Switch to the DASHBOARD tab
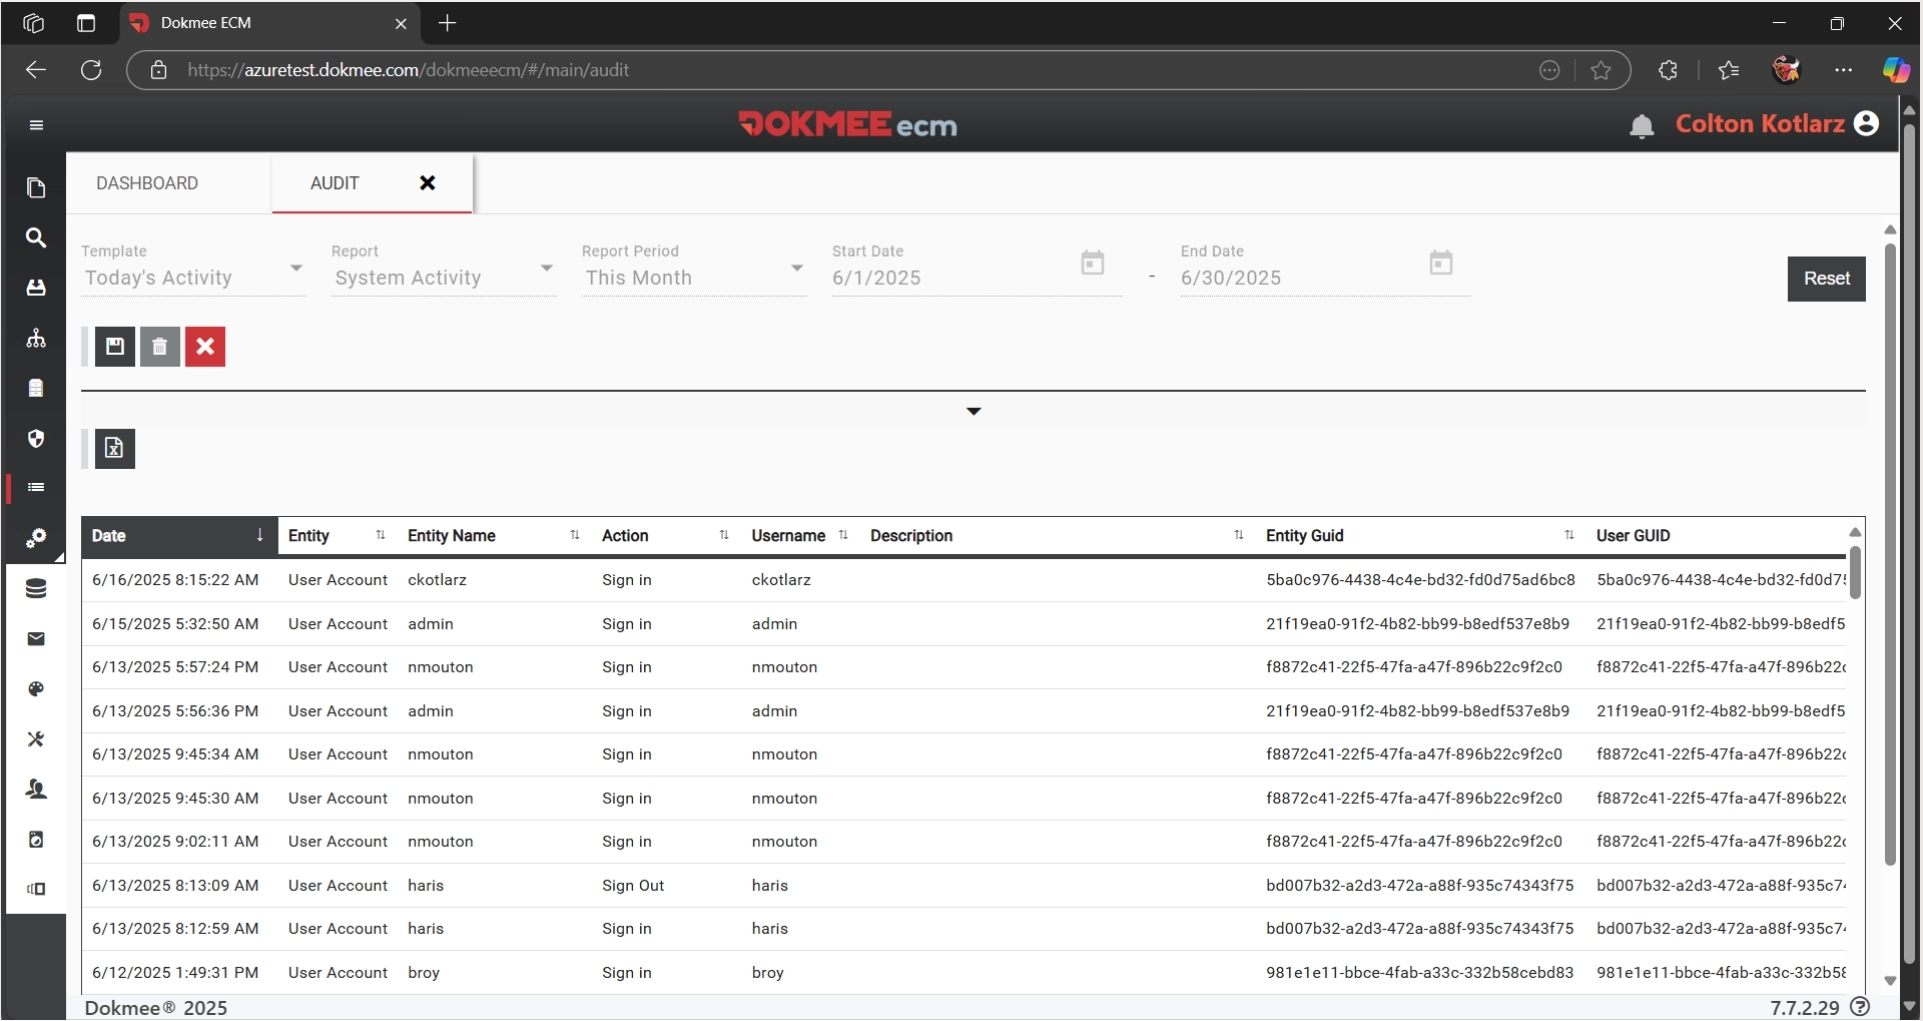Screen dimensions: 1923x1021 tap(147, 183)
